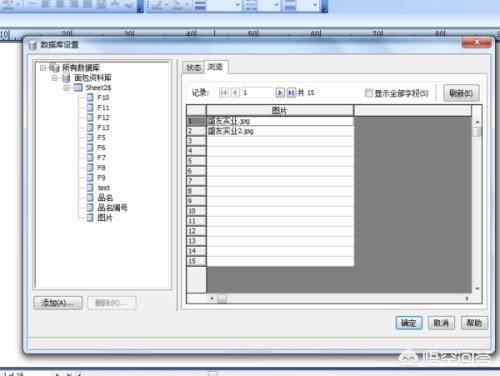500x376 pixels.
Task: Close the 数据库设置 dialog
Action: 477,42
